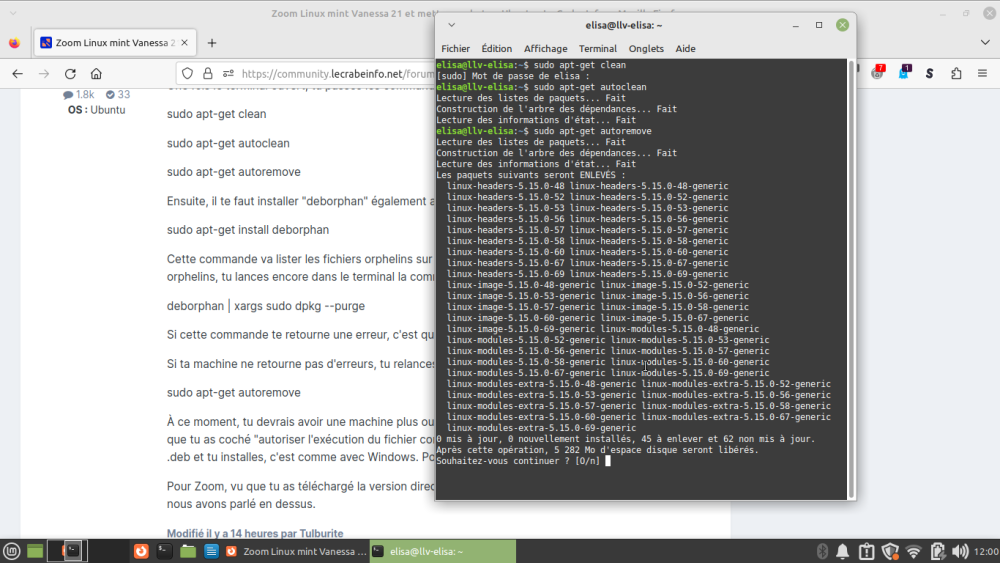Open the terminal window dropdown menu
The width and height of the screenshot is (1000, 563).
451,24
